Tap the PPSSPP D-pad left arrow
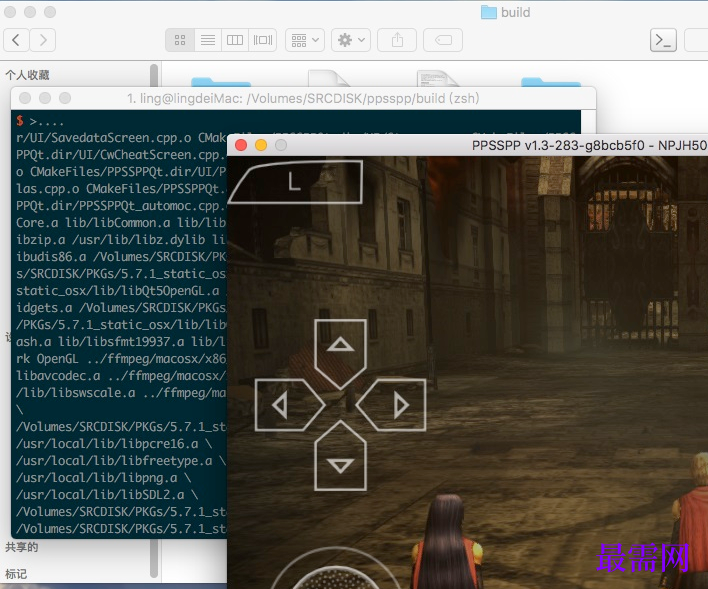 click(x=289, y=405)
